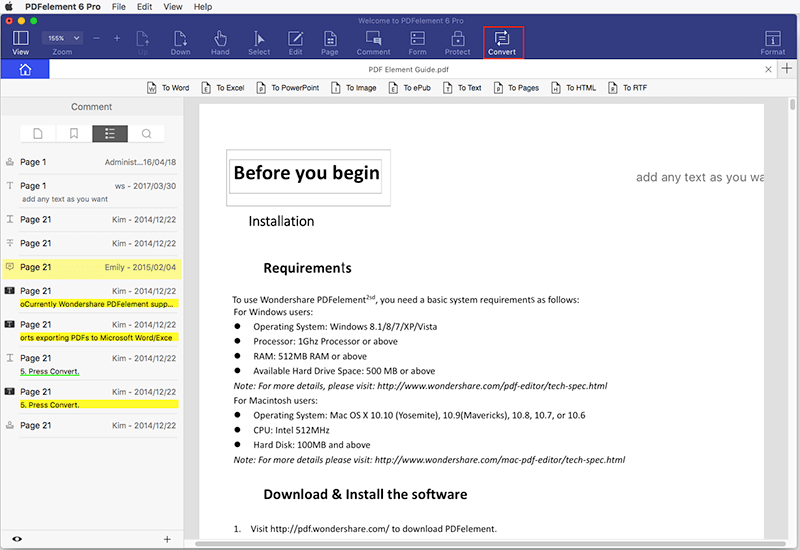
Task: Open the PDFelement 6 Pro app menu
Action: [63, 7]
